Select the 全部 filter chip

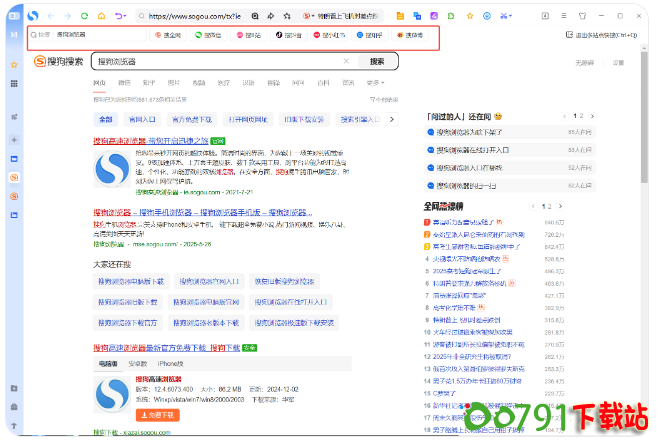point(106,119)
